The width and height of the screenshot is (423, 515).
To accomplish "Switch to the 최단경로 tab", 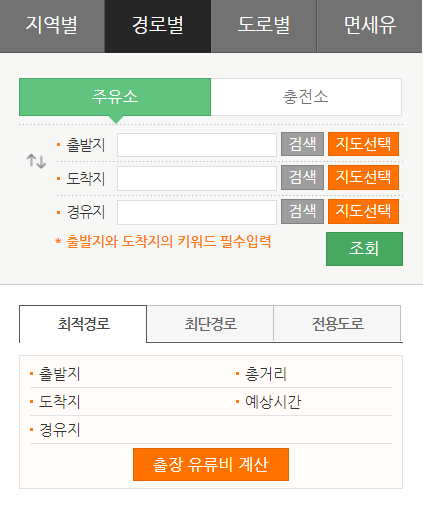I will coord(210,324).
